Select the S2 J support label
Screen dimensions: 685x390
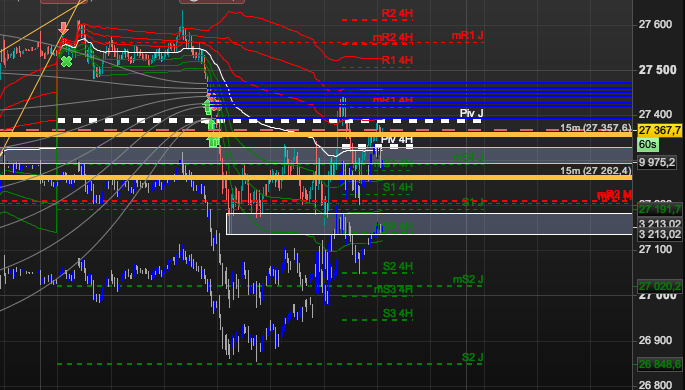(473, 357)
